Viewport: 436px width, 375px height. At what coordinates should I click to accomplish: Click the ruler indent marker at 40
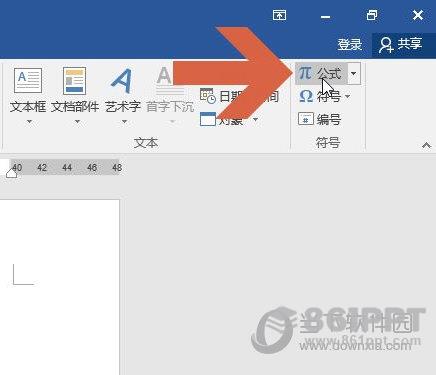pyautogui.click(x=12, y=173)
